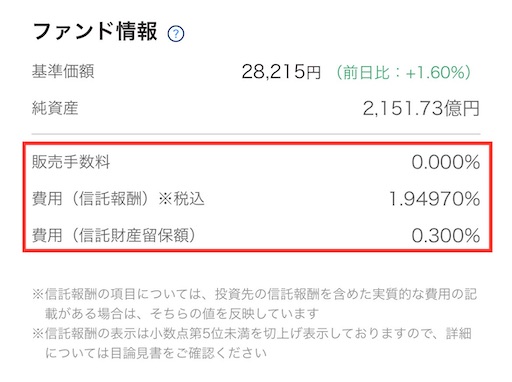
Task: Click the 円 unit after 28,215
Action: (313, 73)
